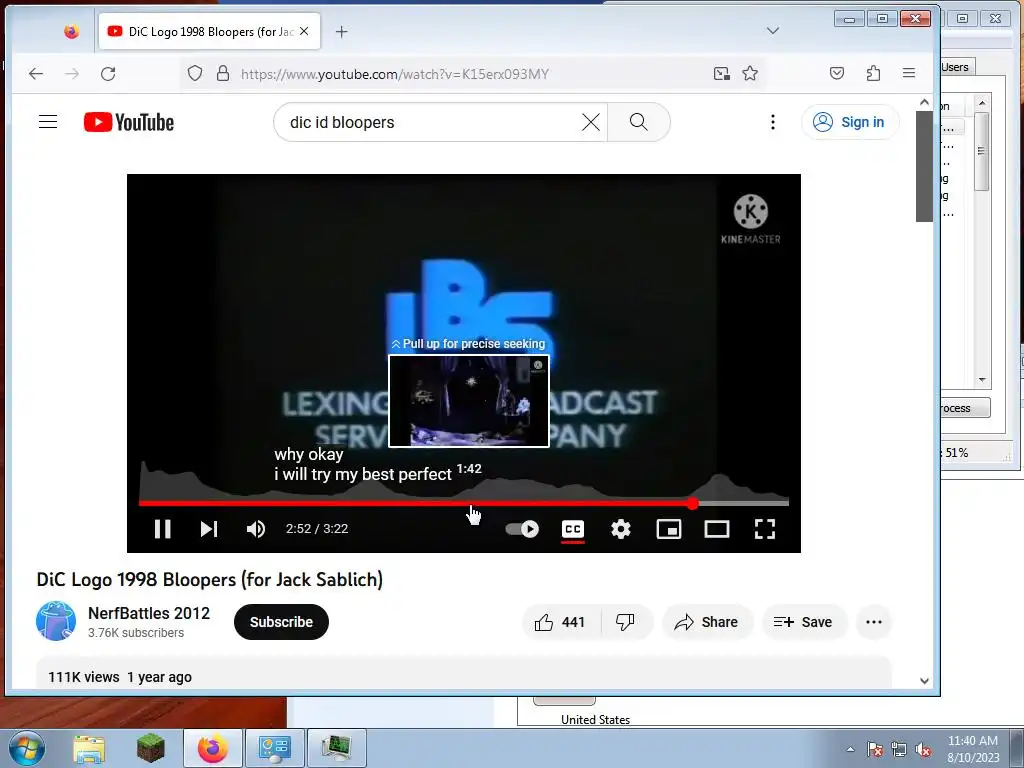Viewport: 1024px width, 768px height.
Task: Go forward in Firefox
Action: click(72, 74)
